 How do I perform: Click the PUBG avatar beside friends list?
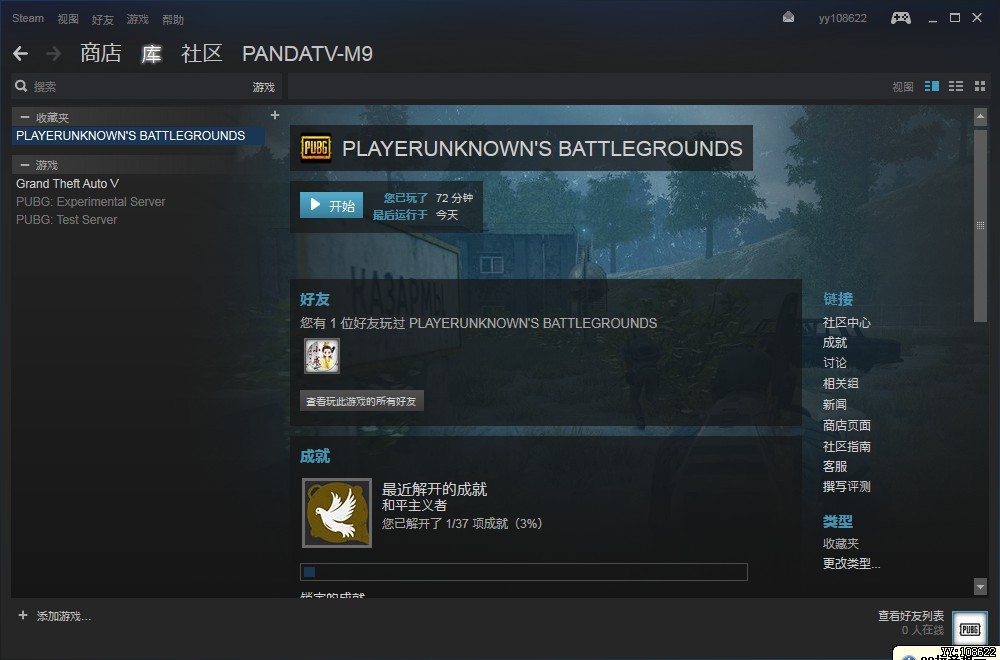[x=969, y=629]
